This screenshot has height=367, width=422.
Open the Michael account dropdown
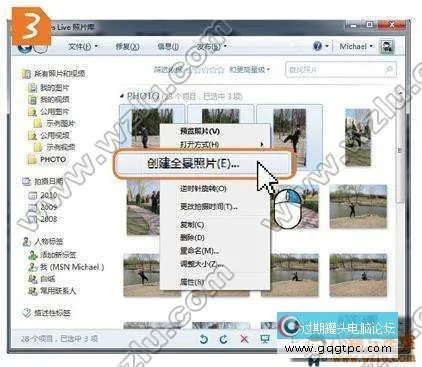click(356, 46)
